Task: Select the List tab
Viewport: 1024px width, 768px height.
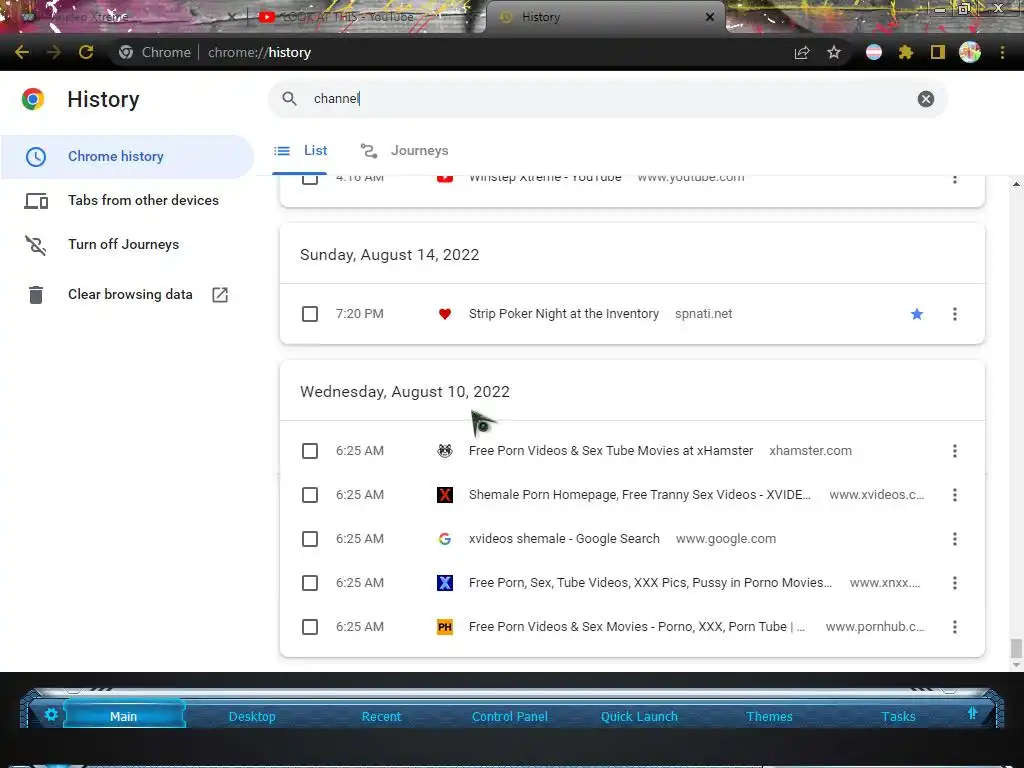Action: 301,151
